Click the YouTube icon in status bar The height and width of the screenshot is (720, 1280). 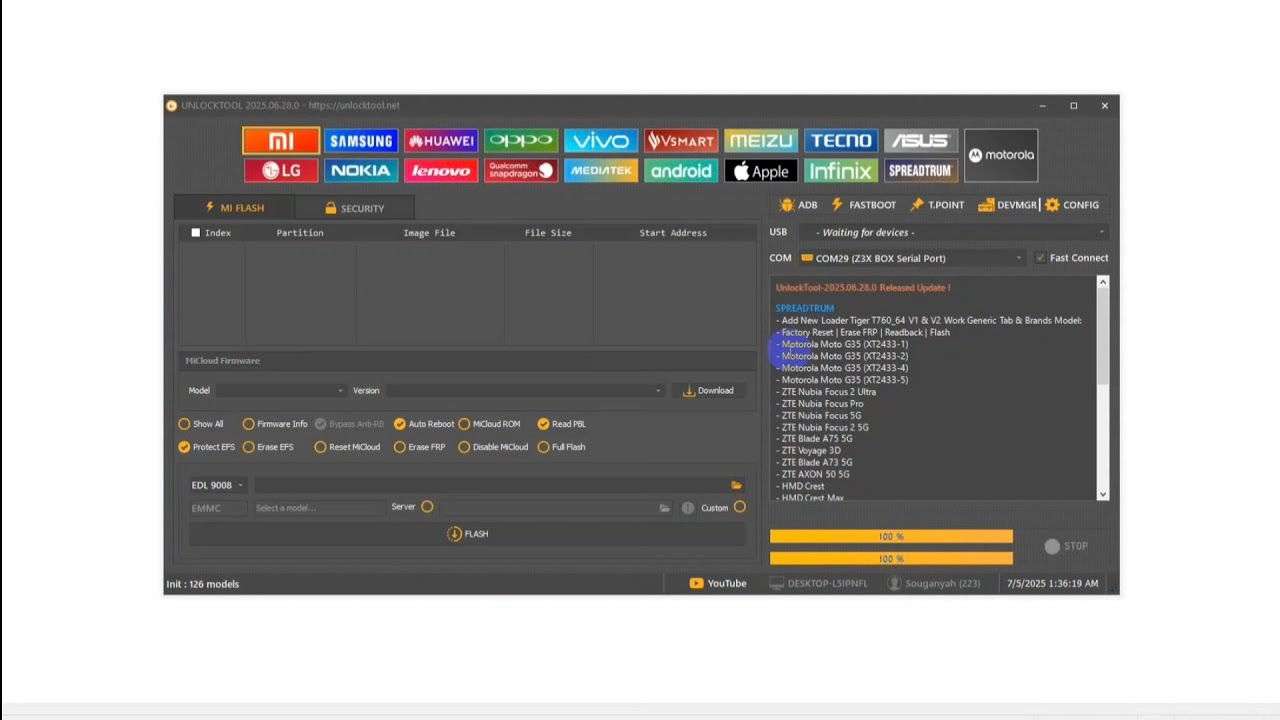[x=696, y=583]
